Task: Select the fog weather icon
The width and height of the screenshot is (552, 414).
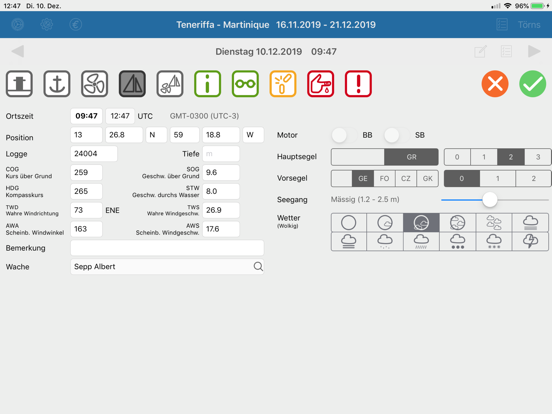Action: [x=349, y=242]
